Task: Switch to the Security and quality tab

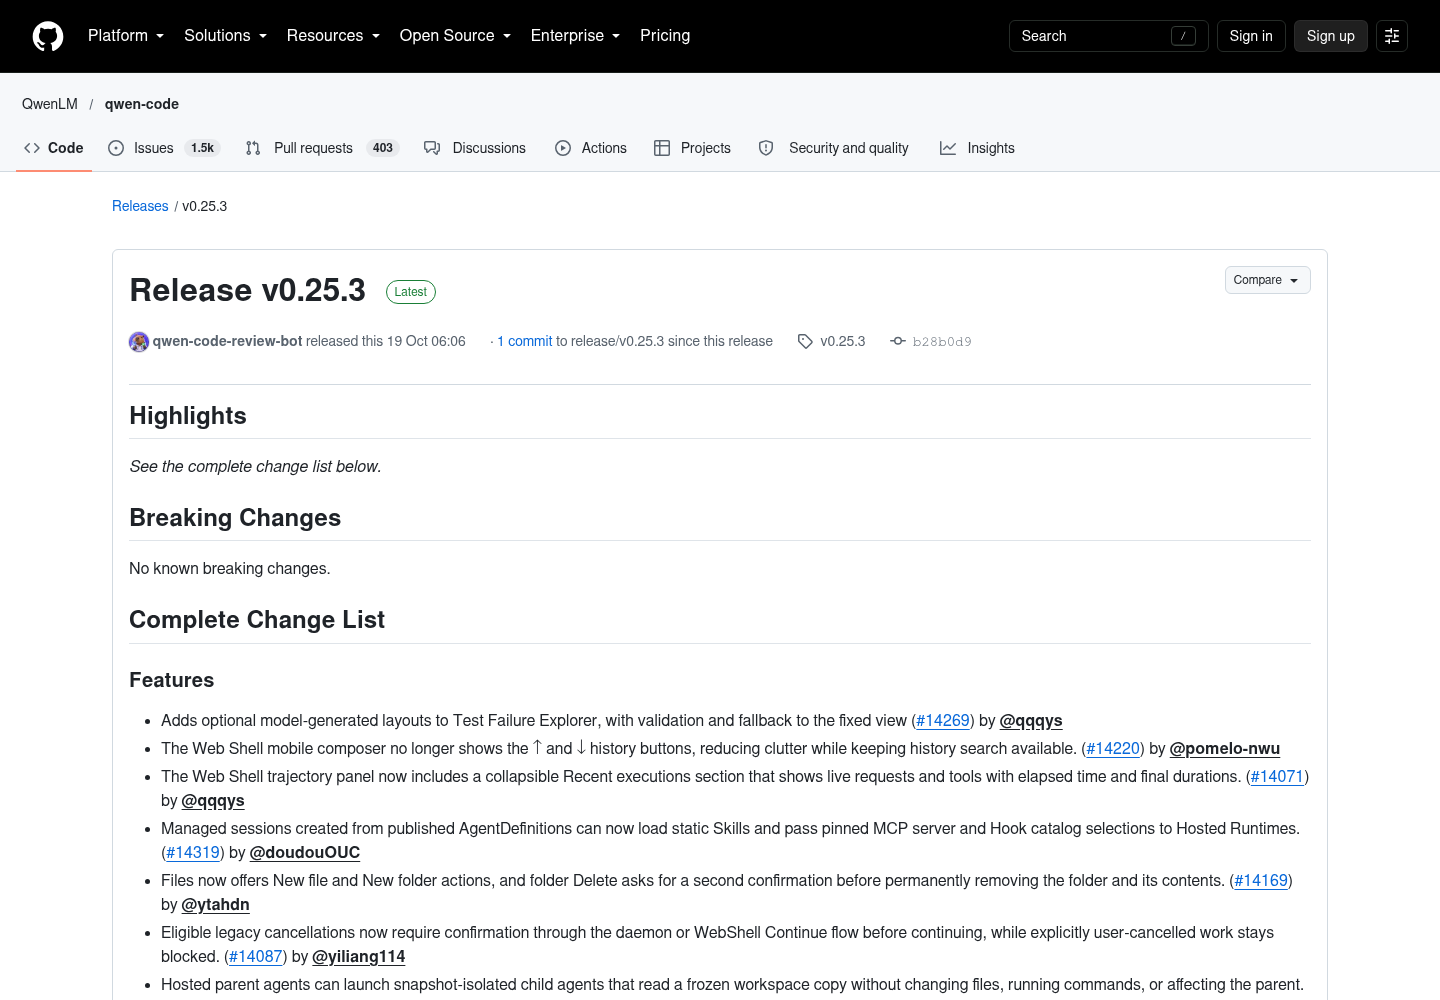Action: point(834,148)
